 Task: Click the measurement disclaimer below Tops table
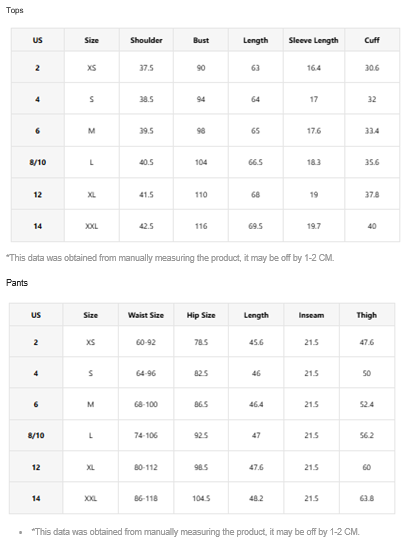pos(170,258)
